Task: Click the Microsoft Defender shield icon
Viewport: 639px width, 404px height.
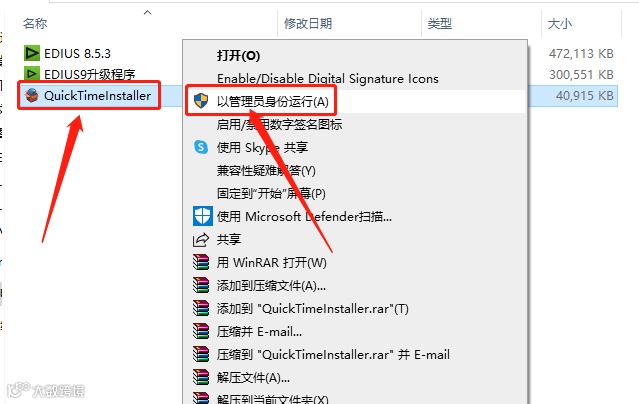Action: click(x=203, y=216)
